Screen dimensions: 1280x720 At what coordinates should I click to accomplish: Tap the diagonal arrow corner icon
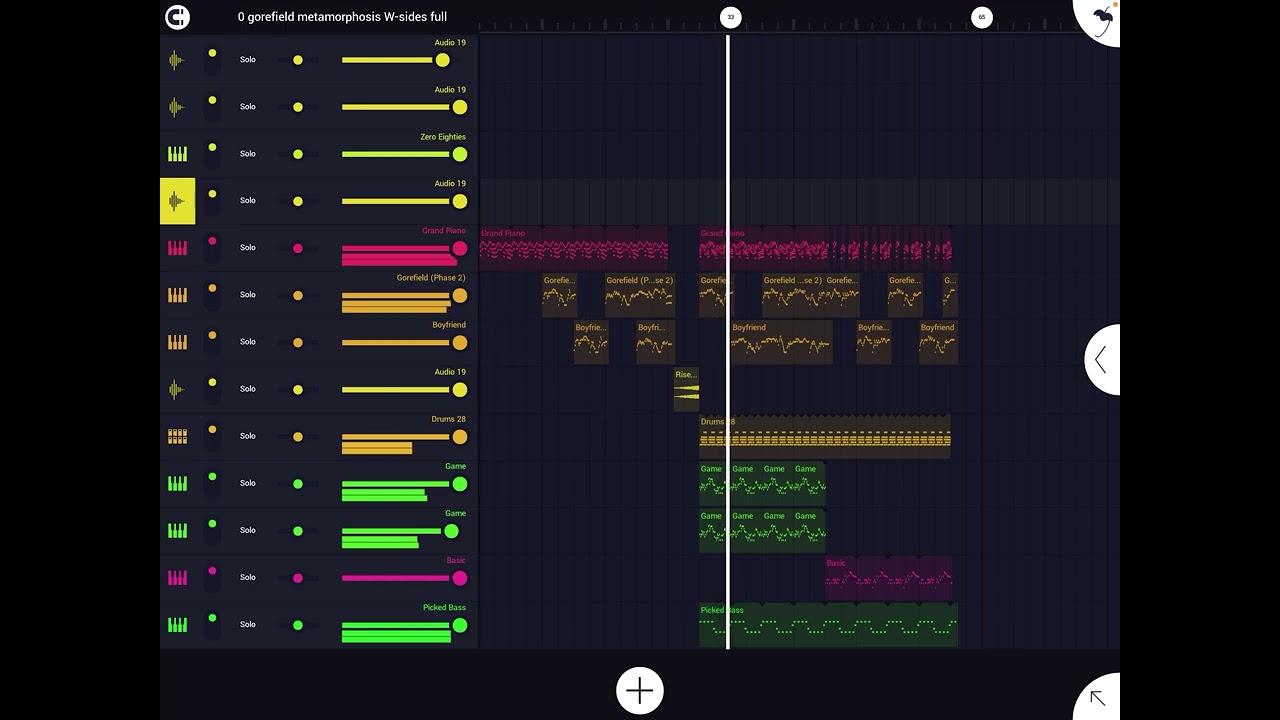tap(1098, 698)
